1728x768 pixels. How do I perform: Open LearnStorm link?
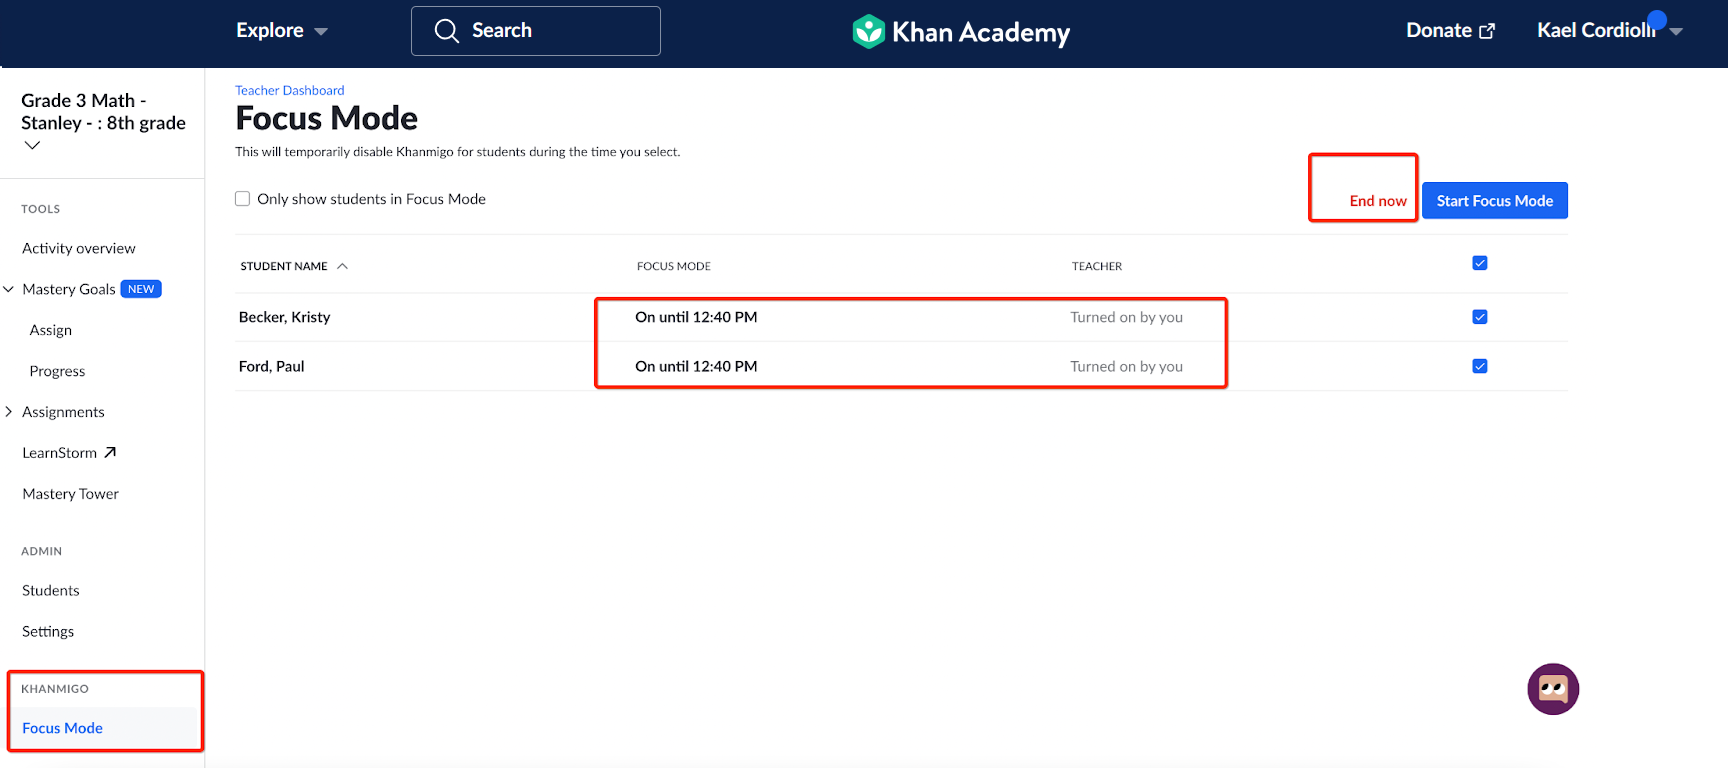[x=60, y=453]
